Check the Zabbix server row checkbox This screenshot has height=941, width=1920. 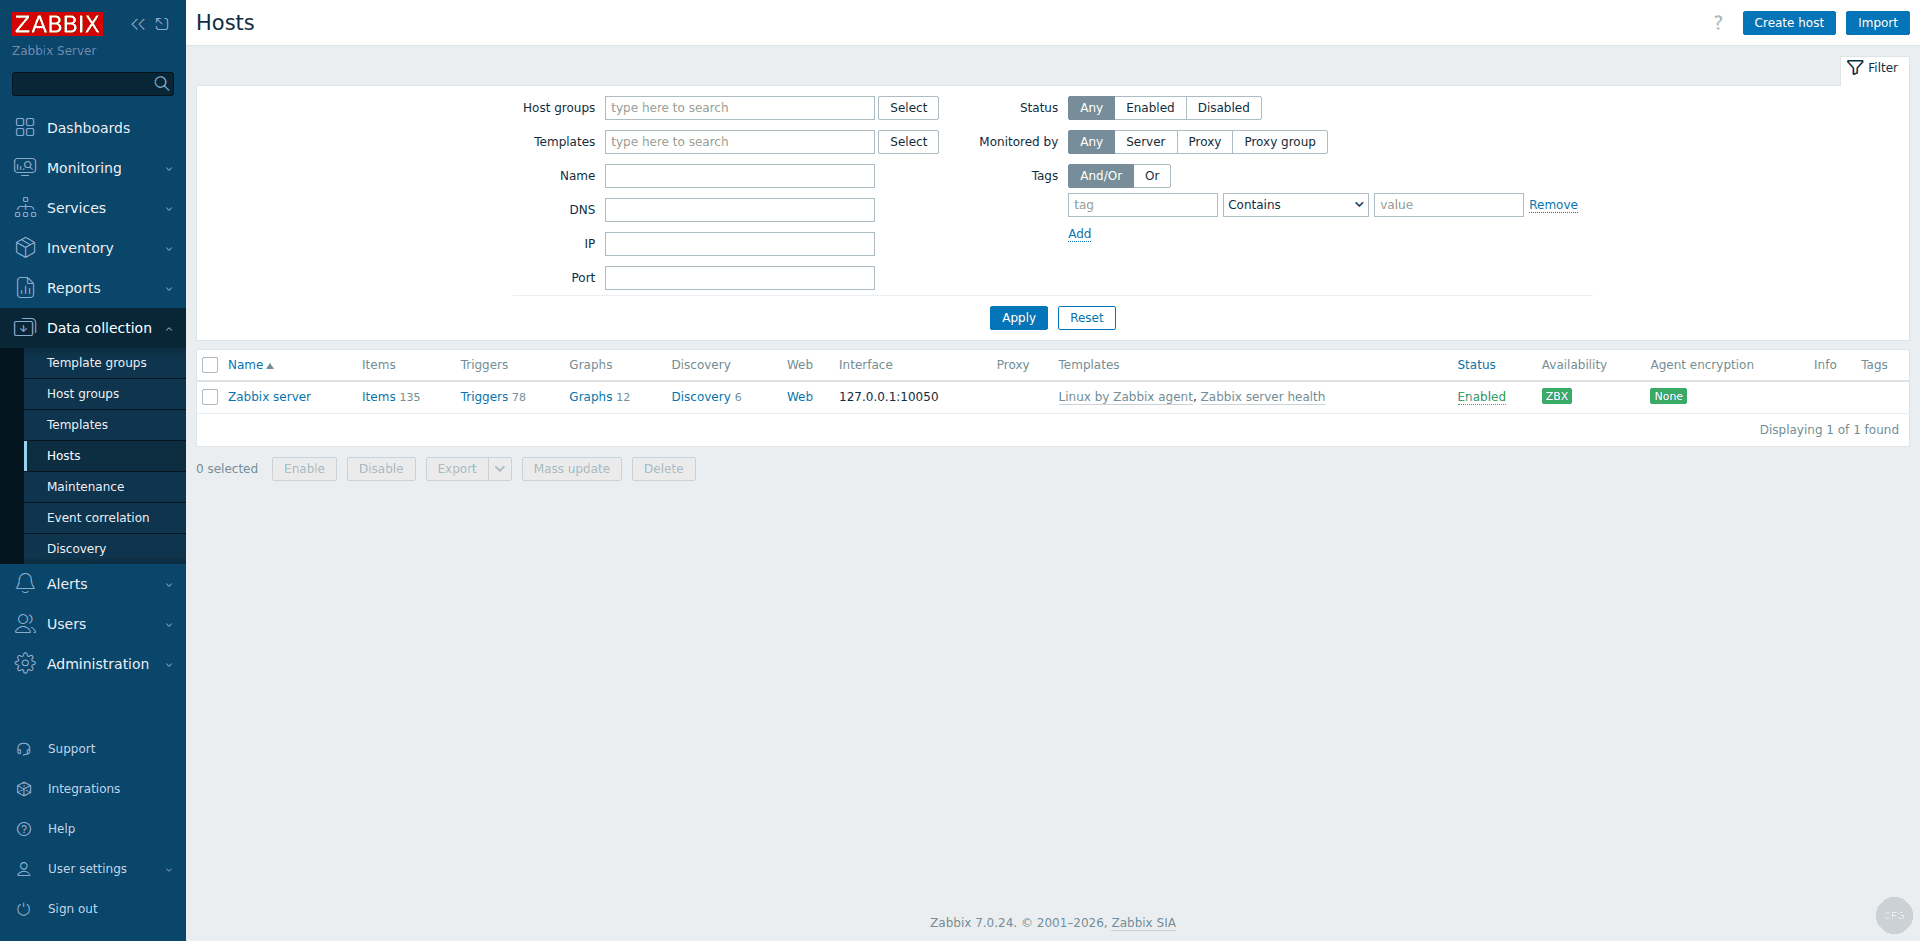click(x=210, y=396)
